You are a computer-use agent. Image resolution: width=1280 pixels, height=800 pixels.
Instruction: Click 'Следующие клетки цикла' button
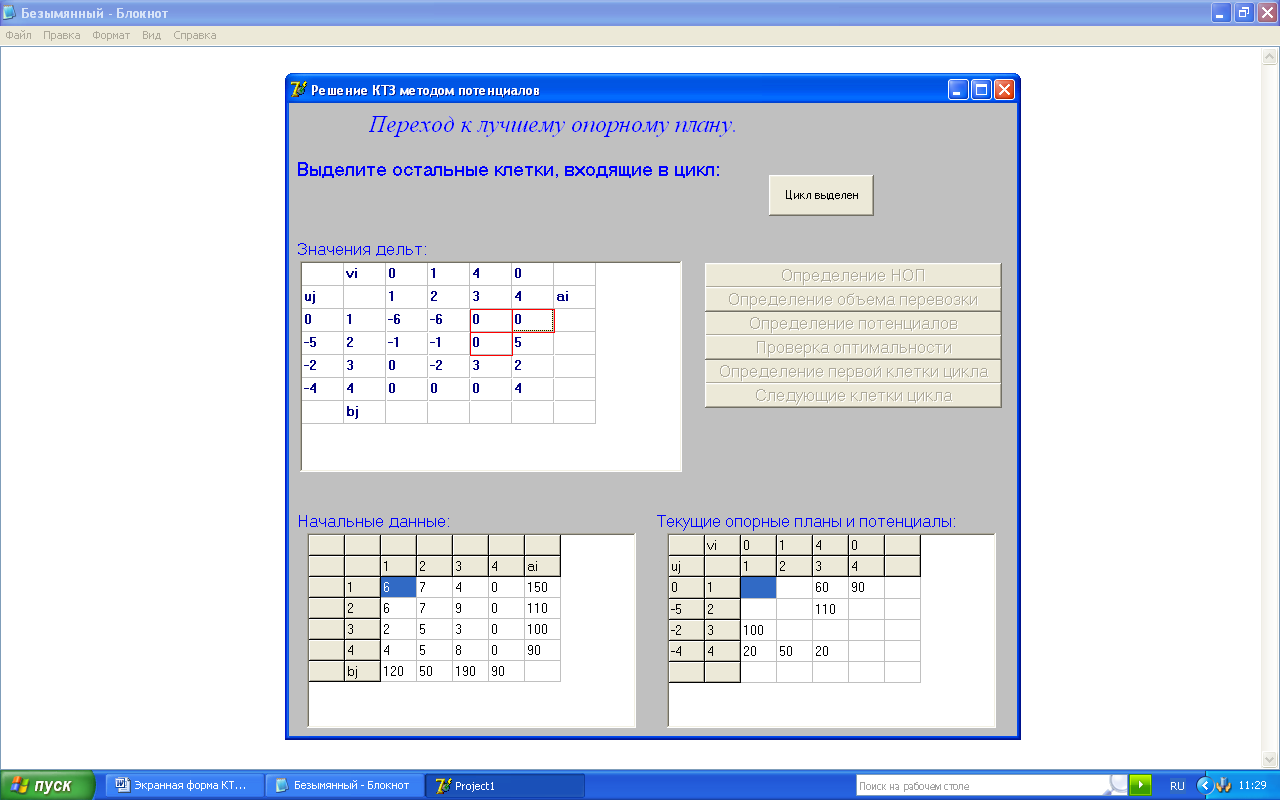pyautogui.click(x=853, y=395)
